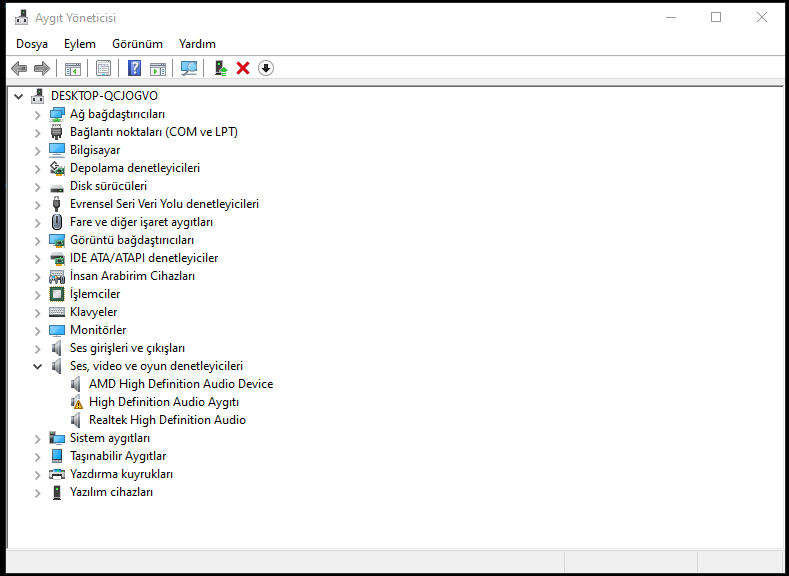
Task: Toggle the action pane toolbar icon
Action: click(158, 68)
